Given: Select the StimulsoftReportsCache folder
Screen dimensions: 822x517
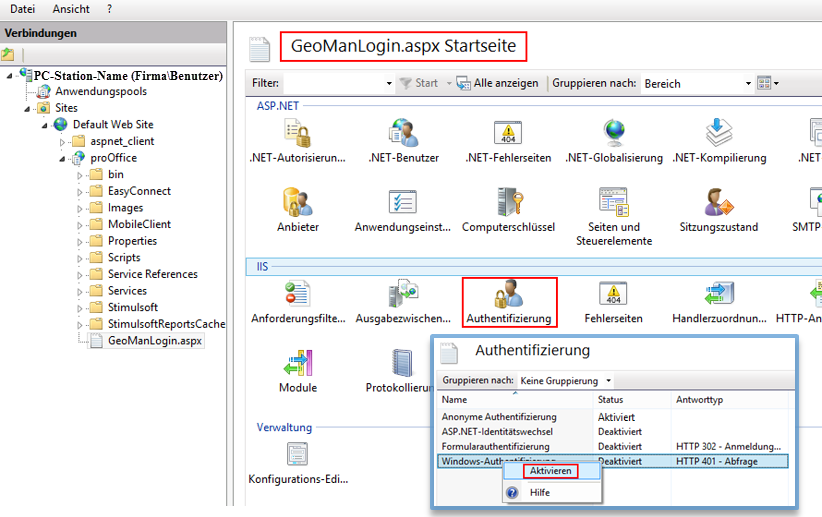Looking at the screenshot, I should click(x=166, y=324).
